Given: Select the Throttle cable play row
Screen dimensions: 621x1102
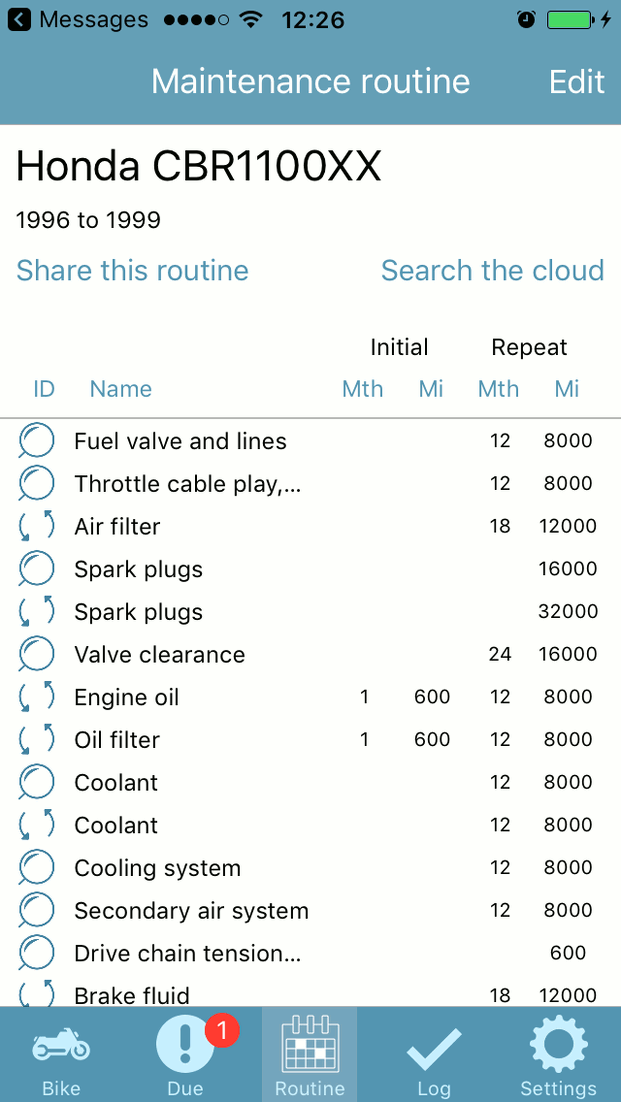Looking at the screenshot, I should (187, 484).
